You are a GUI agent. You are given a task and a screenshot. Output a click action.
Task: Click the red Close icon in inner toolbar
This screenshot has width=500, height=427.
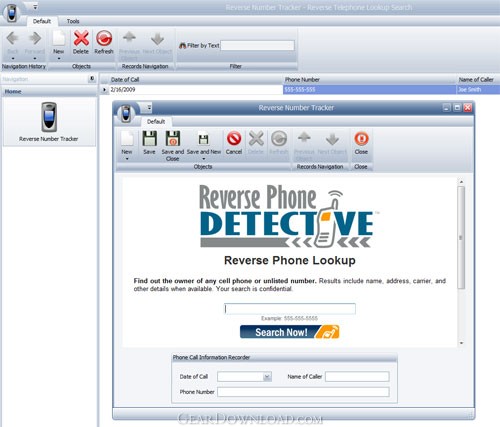pos(361,138)
